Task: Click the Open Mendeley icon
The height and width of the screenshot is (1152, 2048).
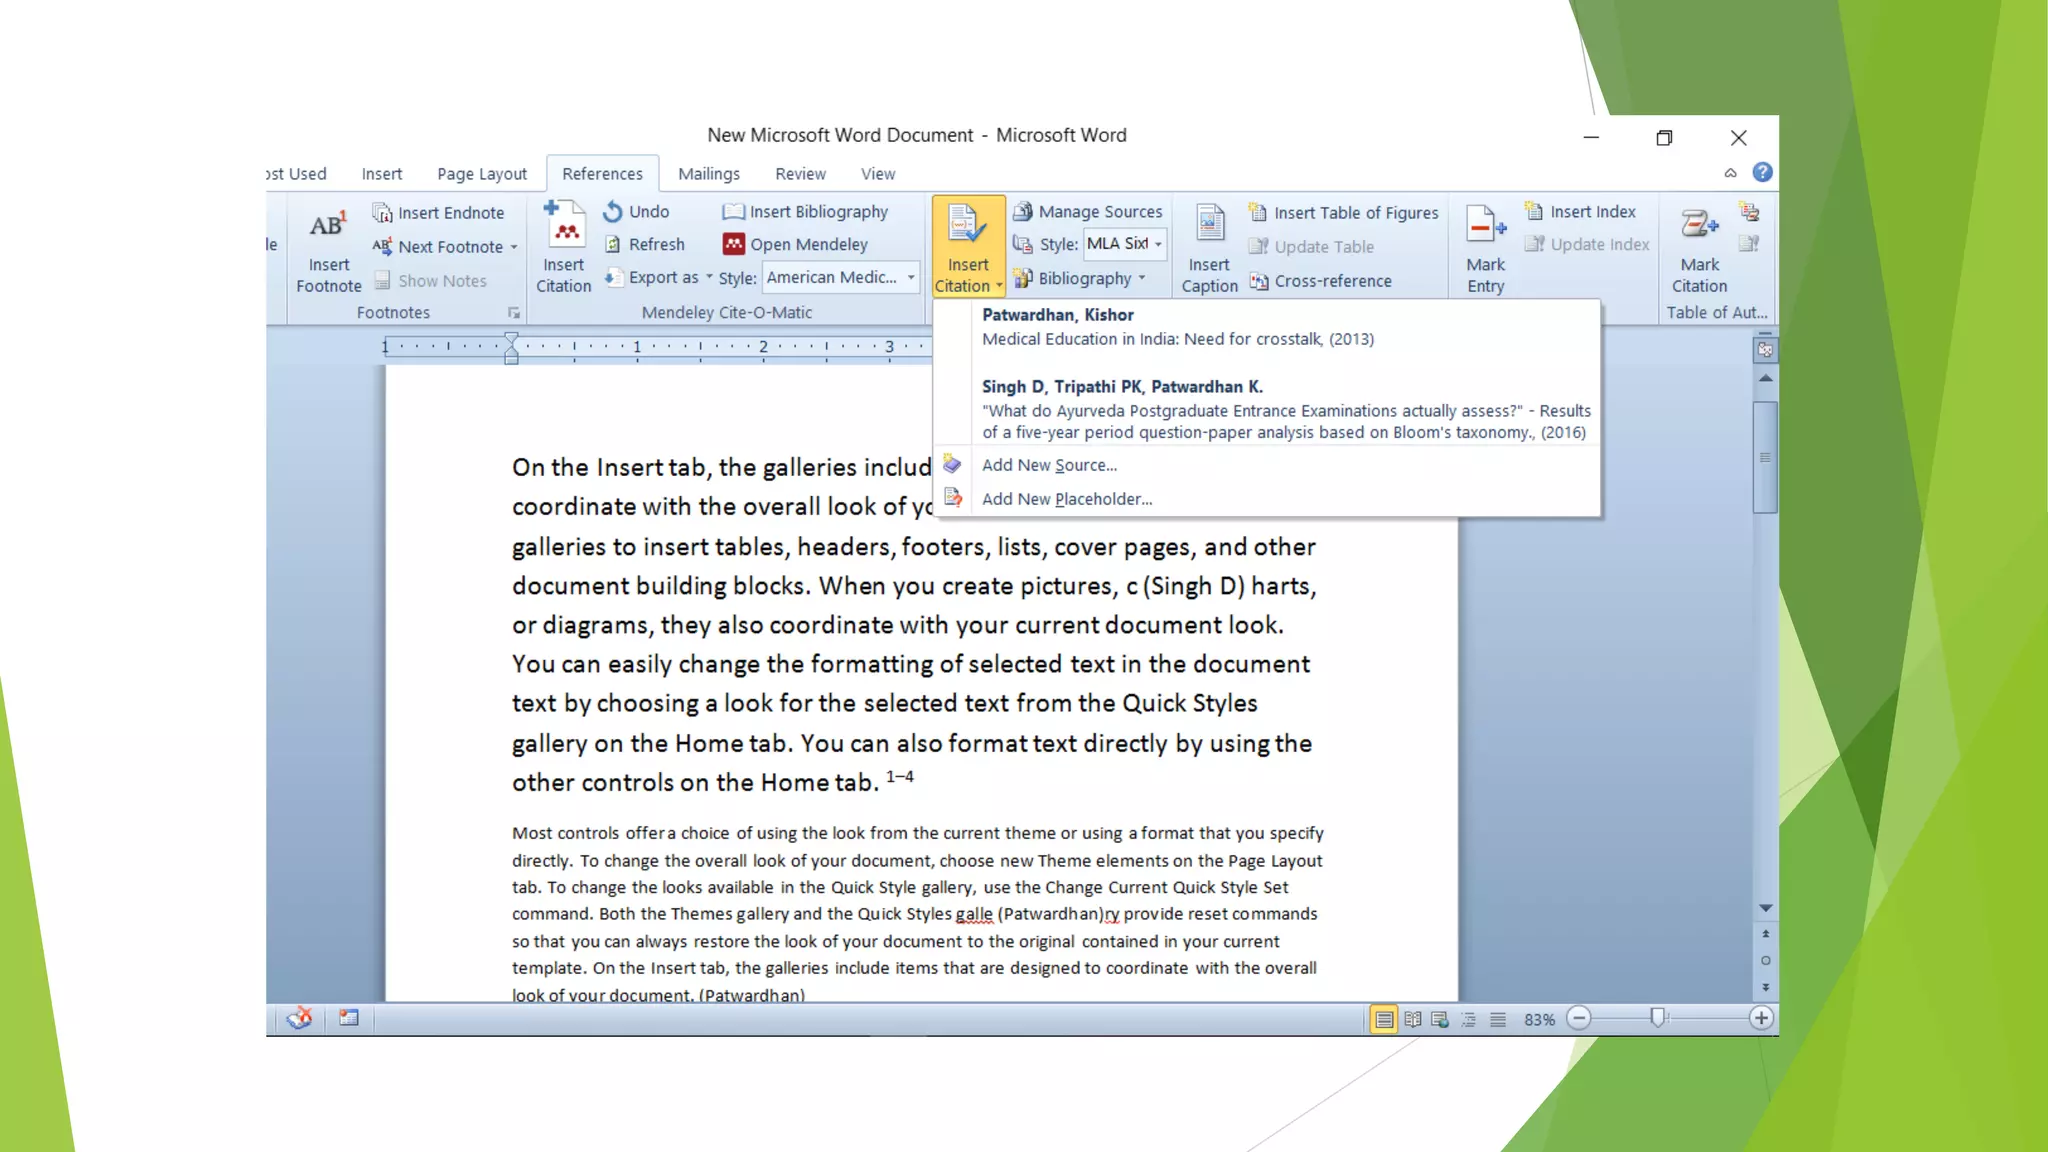Action: point(734,244)
